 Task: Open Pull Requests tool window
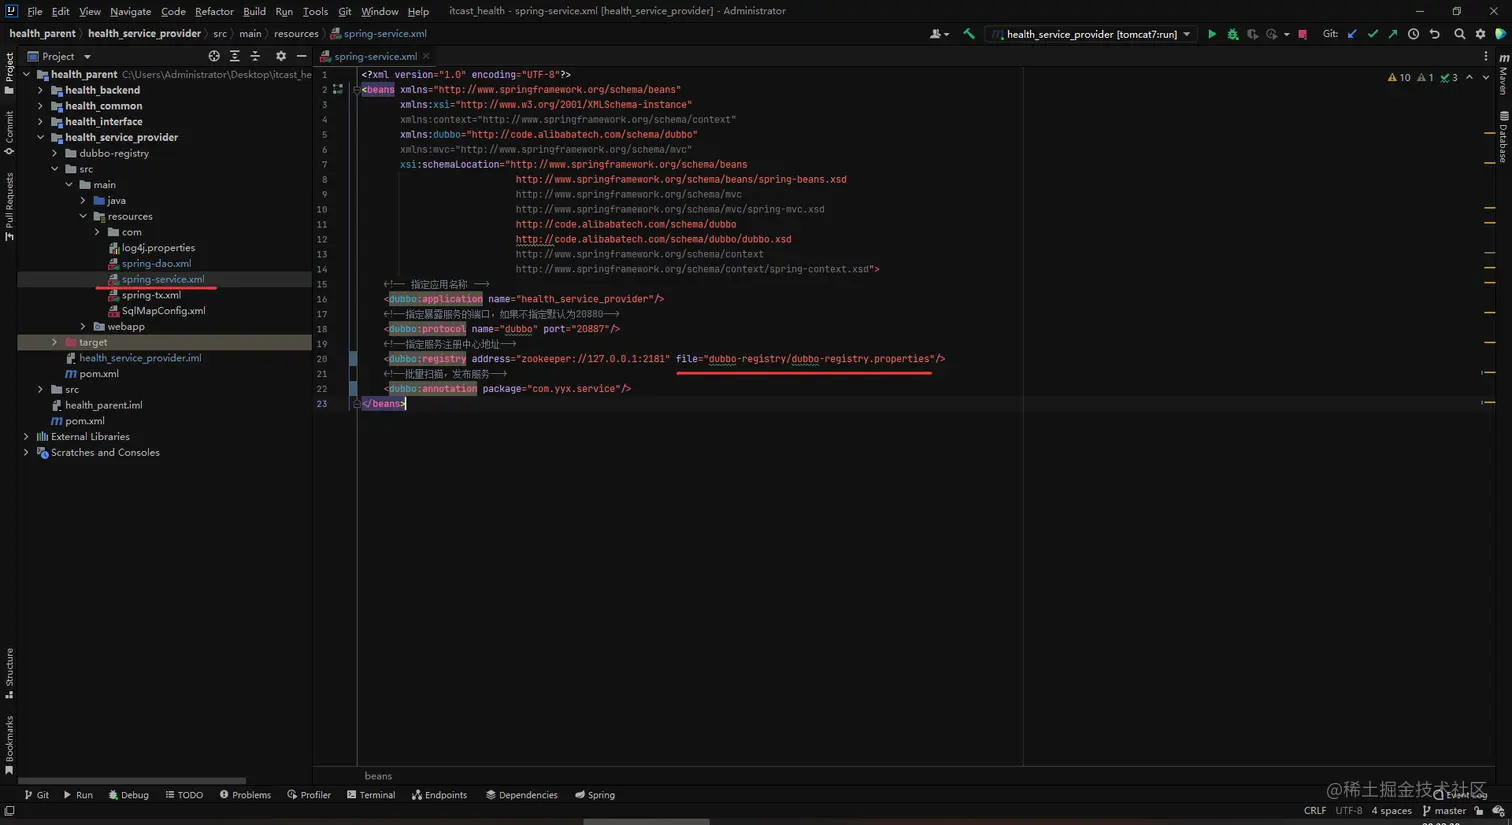pos(9,207)
